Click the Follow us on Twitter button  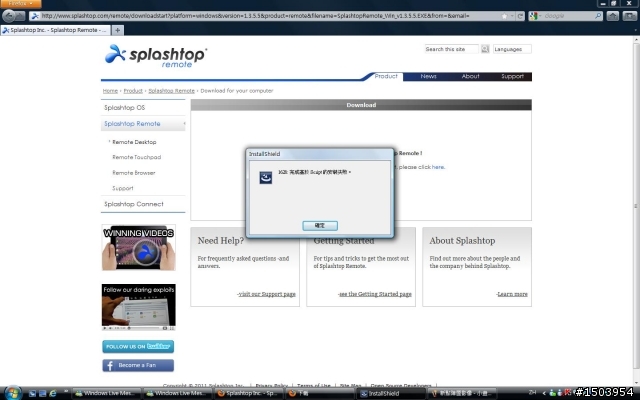click(x=138, y=347)
